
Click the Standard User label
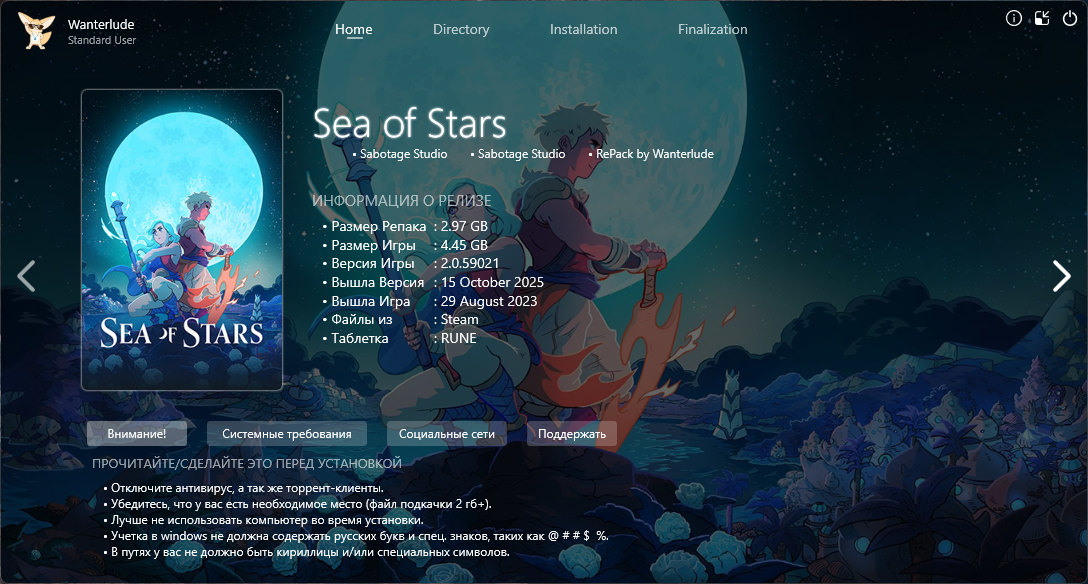102,40
